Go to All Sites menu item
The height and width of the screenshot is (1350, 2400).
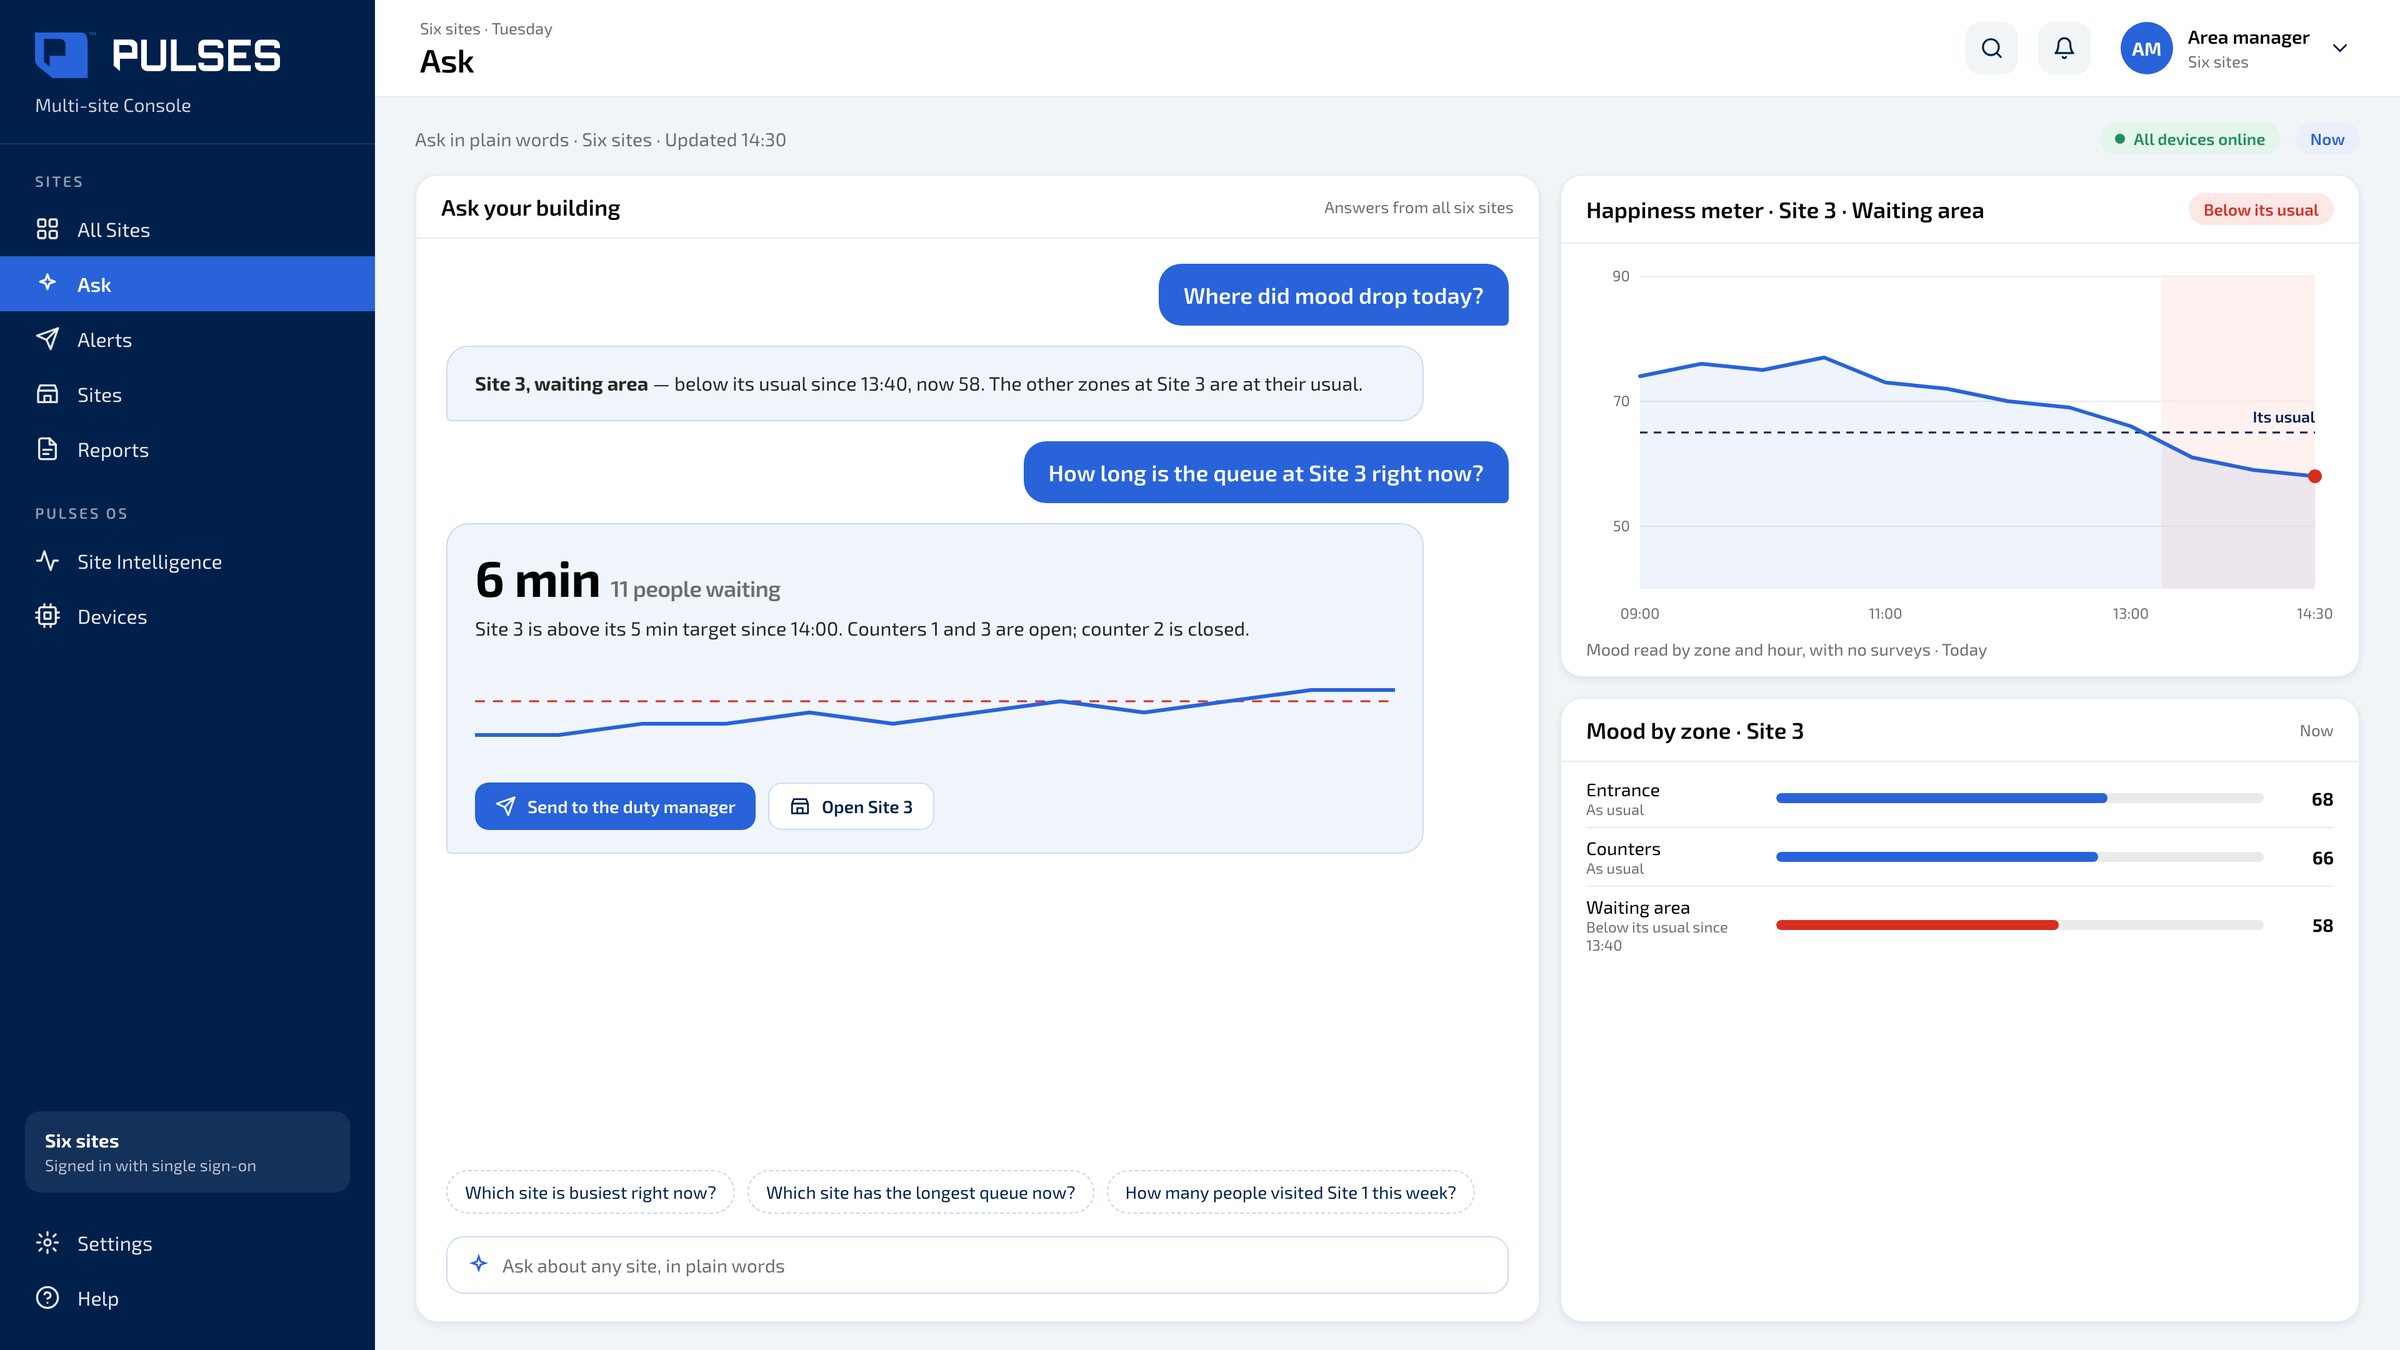(x=187, y=229)
